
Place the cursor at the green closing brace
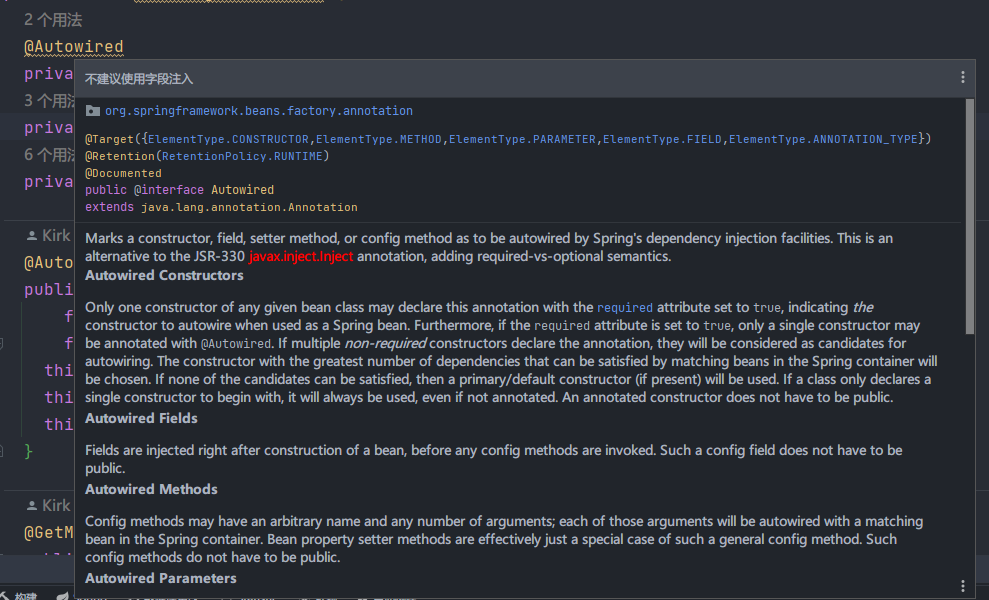tap(29, 451)
